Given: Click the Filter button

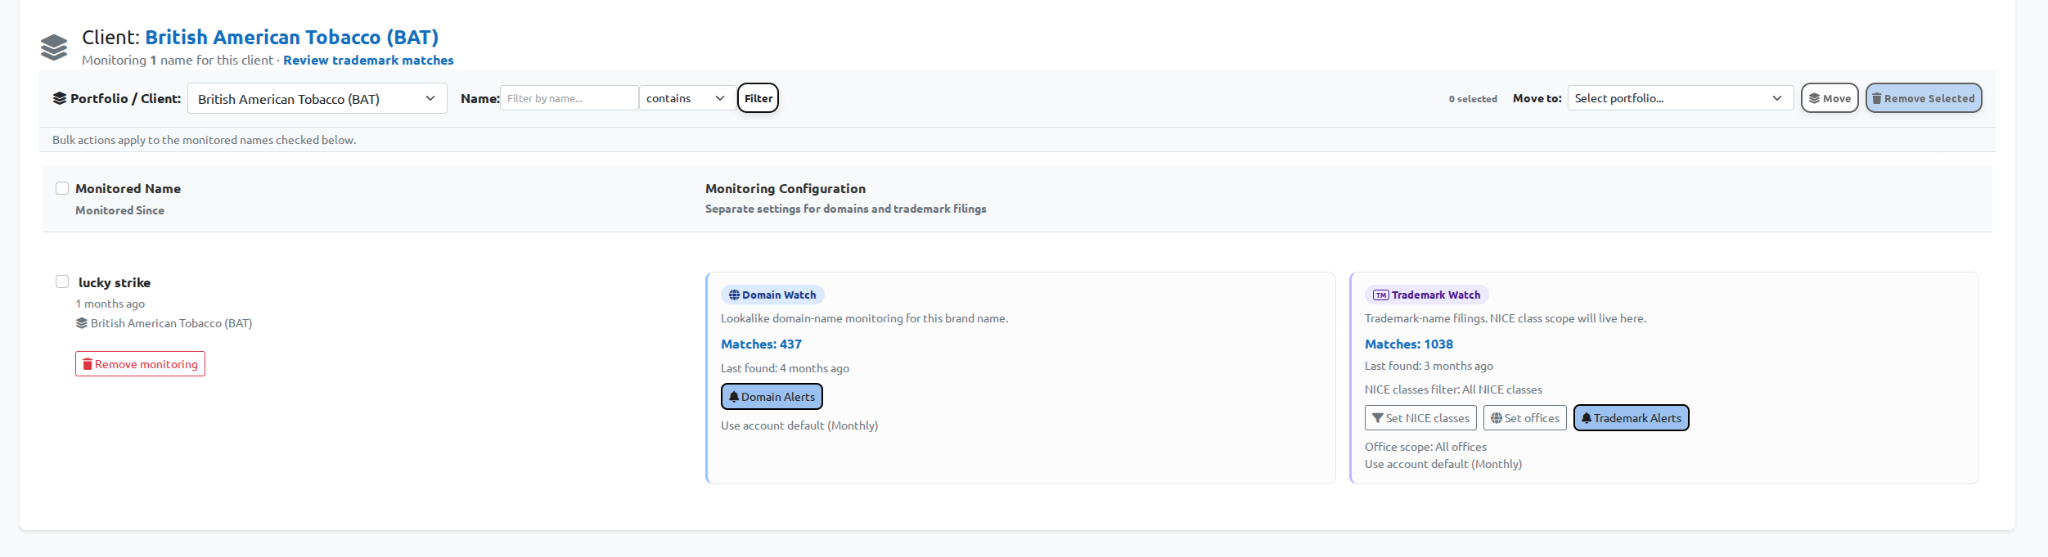Looking at the screenshot, I should click(x=758, y=98).
